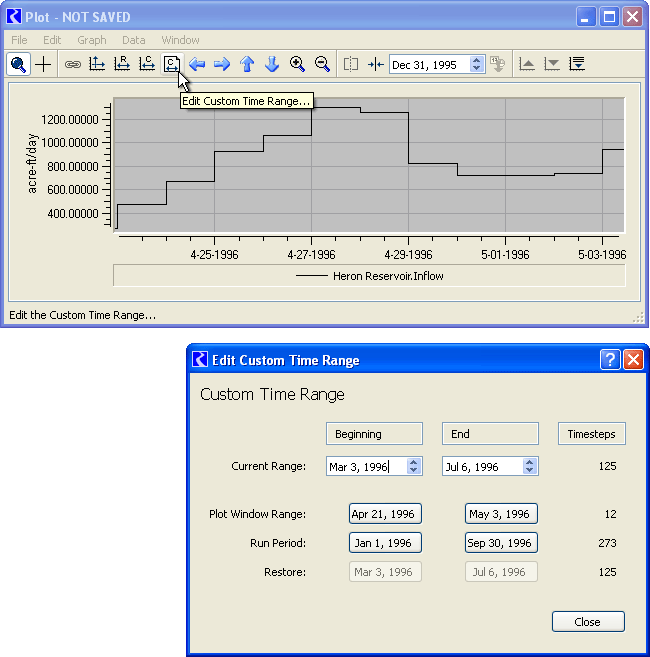Click the axis with down triangle icon
Screen dimensions: 650x657
tap(552, 64)
